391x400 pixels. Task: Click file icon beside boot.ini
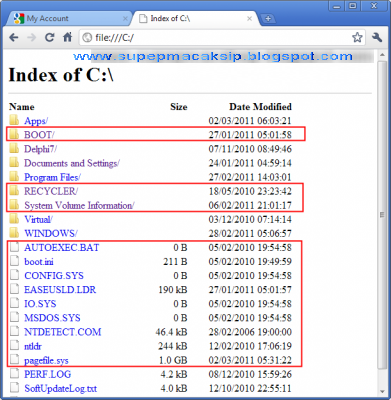[14, 261]
